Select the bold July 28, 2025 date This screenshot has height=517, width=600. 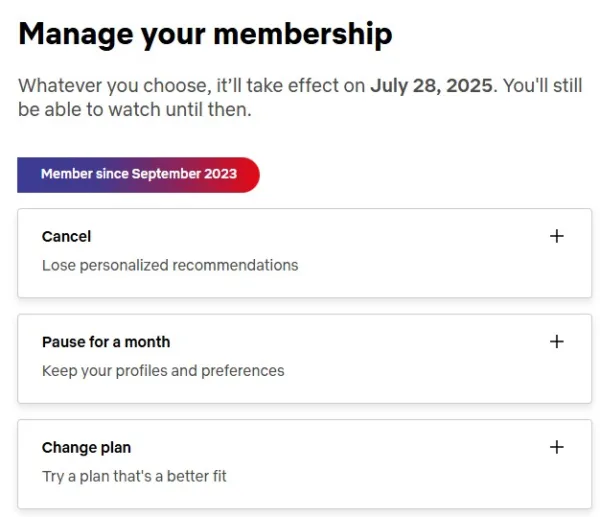(431, 86)
